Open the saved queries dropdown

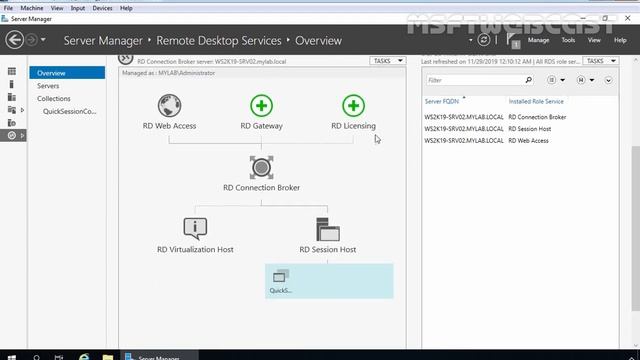tap(585, 80)
